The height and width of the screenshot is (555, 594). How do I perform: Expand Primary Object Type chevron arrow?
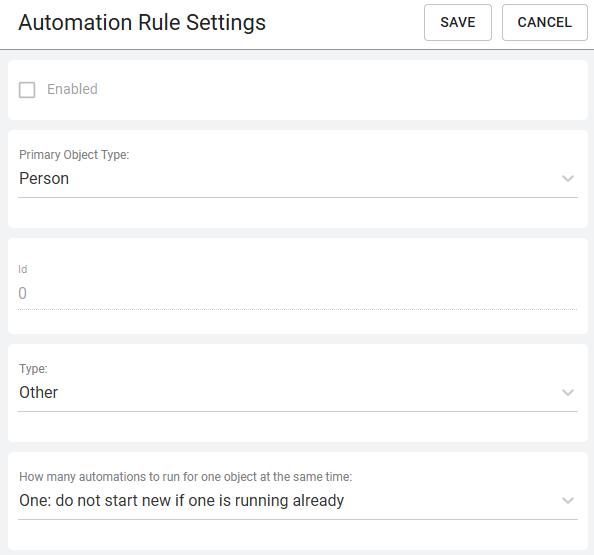coord(567,178)
